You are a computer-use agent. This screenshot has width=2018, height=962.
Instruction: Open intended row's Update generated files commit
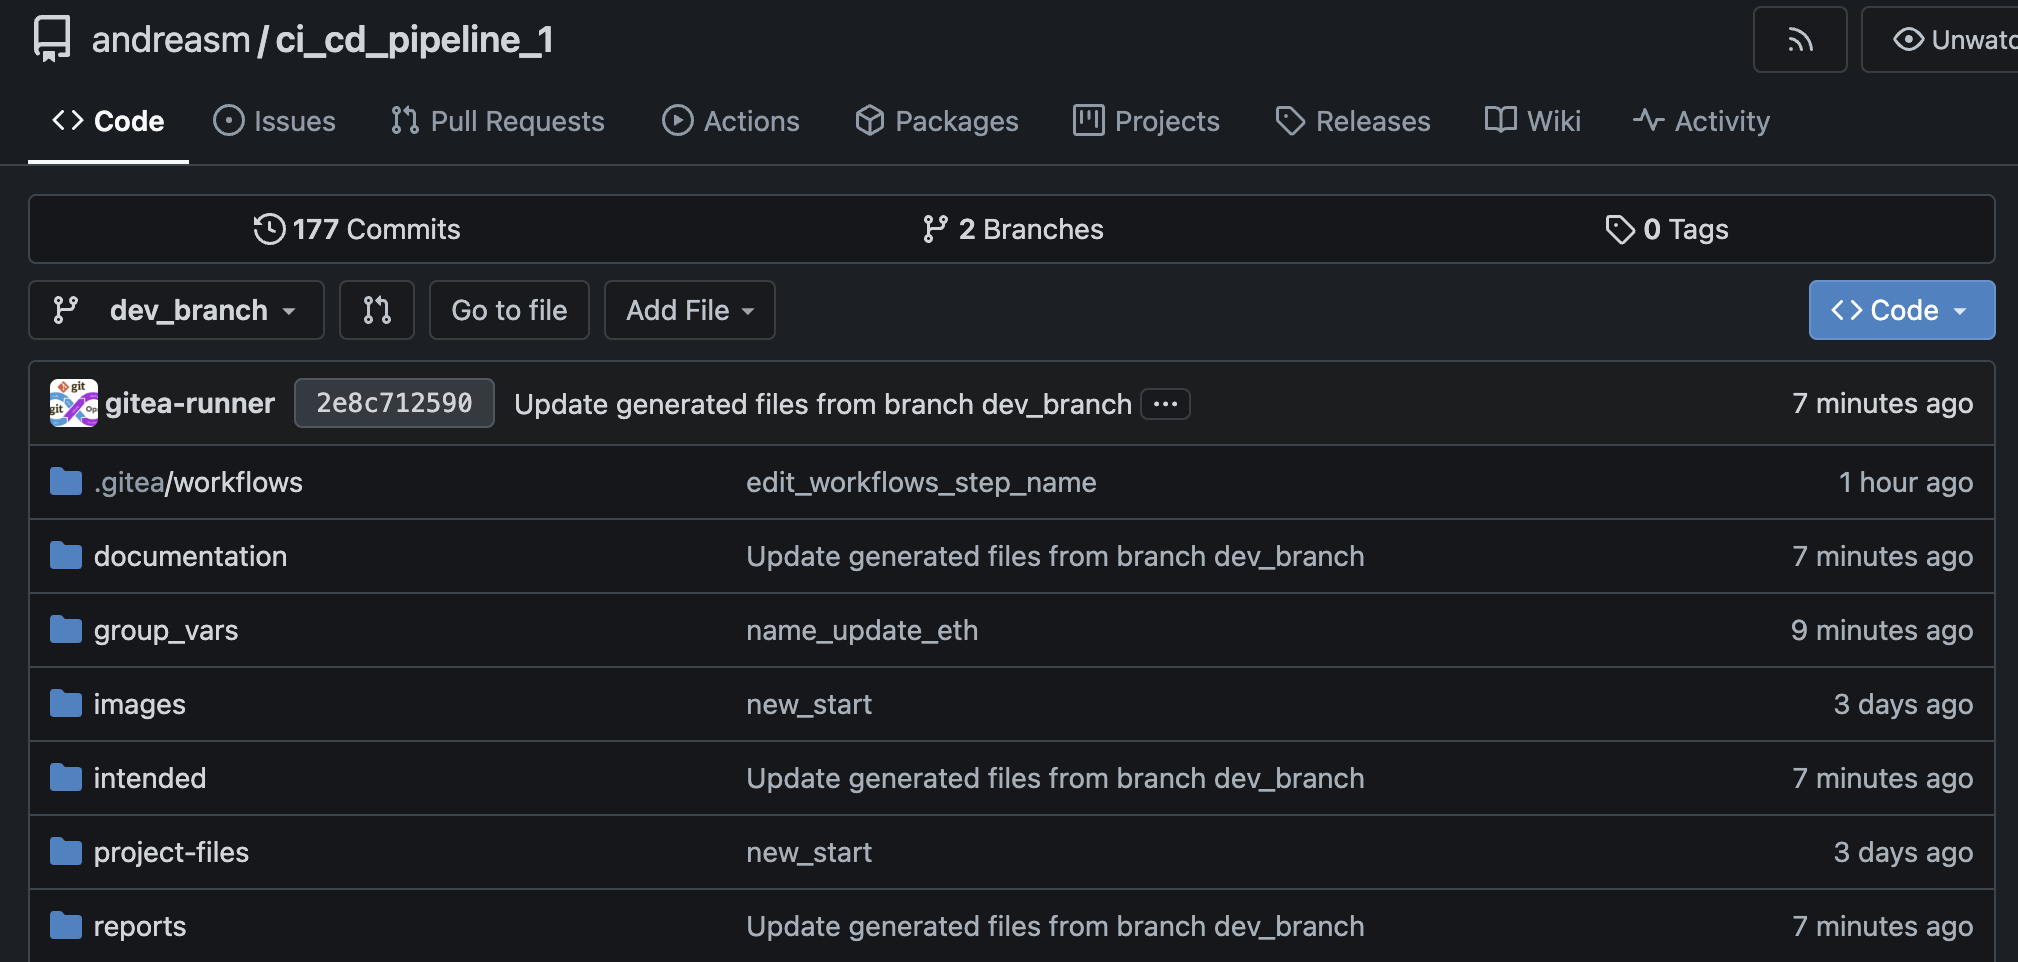click(1055, 778)
